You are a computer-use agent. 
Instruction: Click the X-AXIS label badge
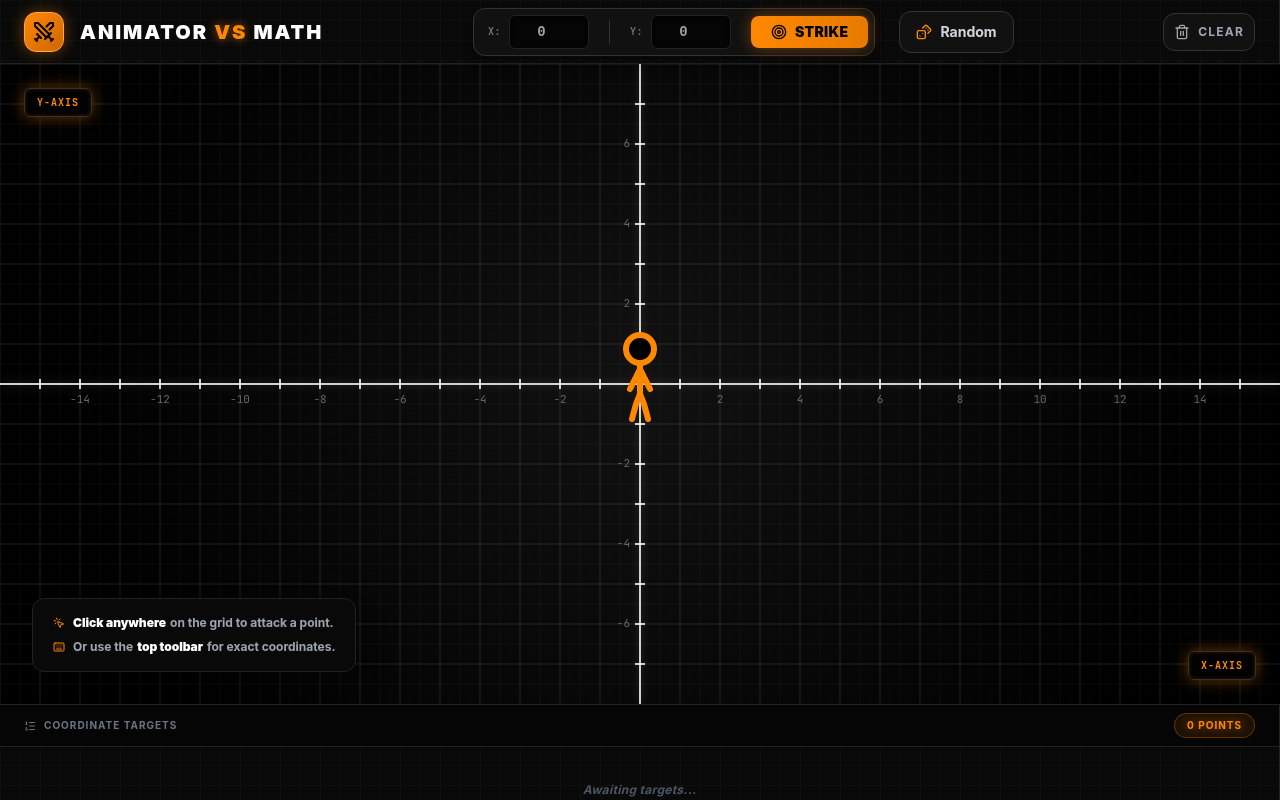pos(1222,665)
